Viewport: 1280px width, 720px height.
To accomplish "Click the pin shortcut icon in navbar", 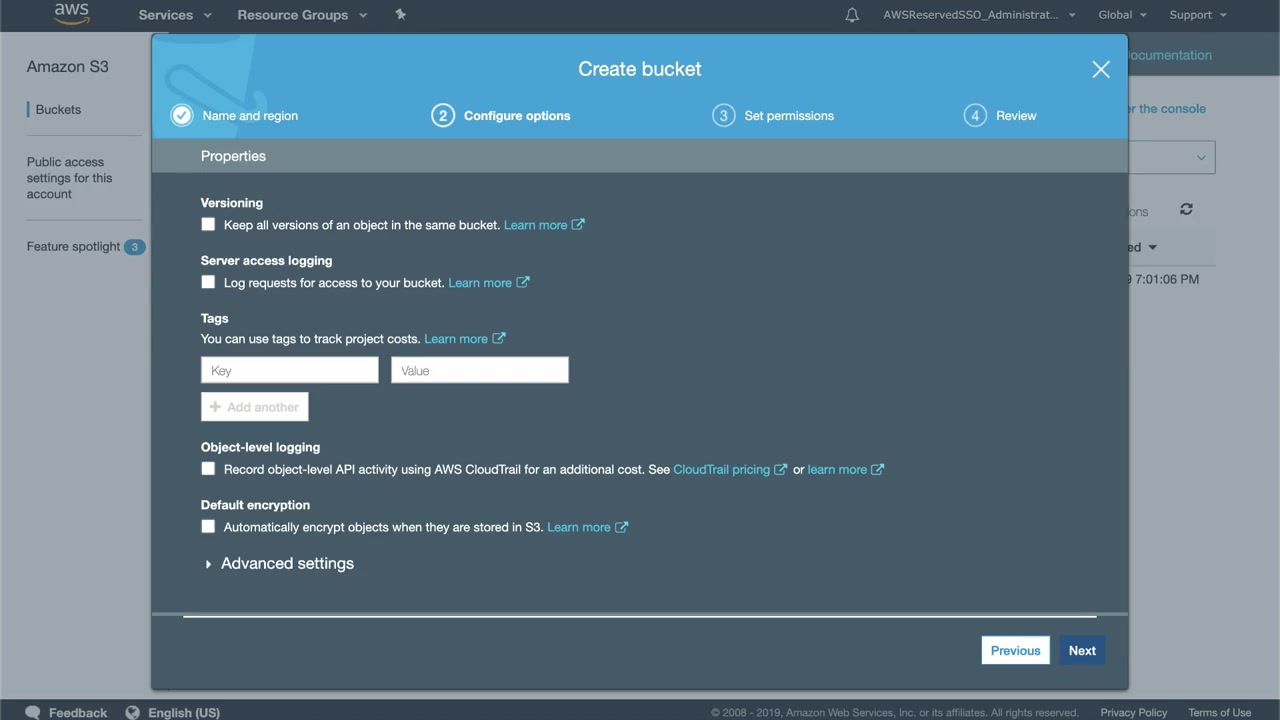I will (401, 14).
